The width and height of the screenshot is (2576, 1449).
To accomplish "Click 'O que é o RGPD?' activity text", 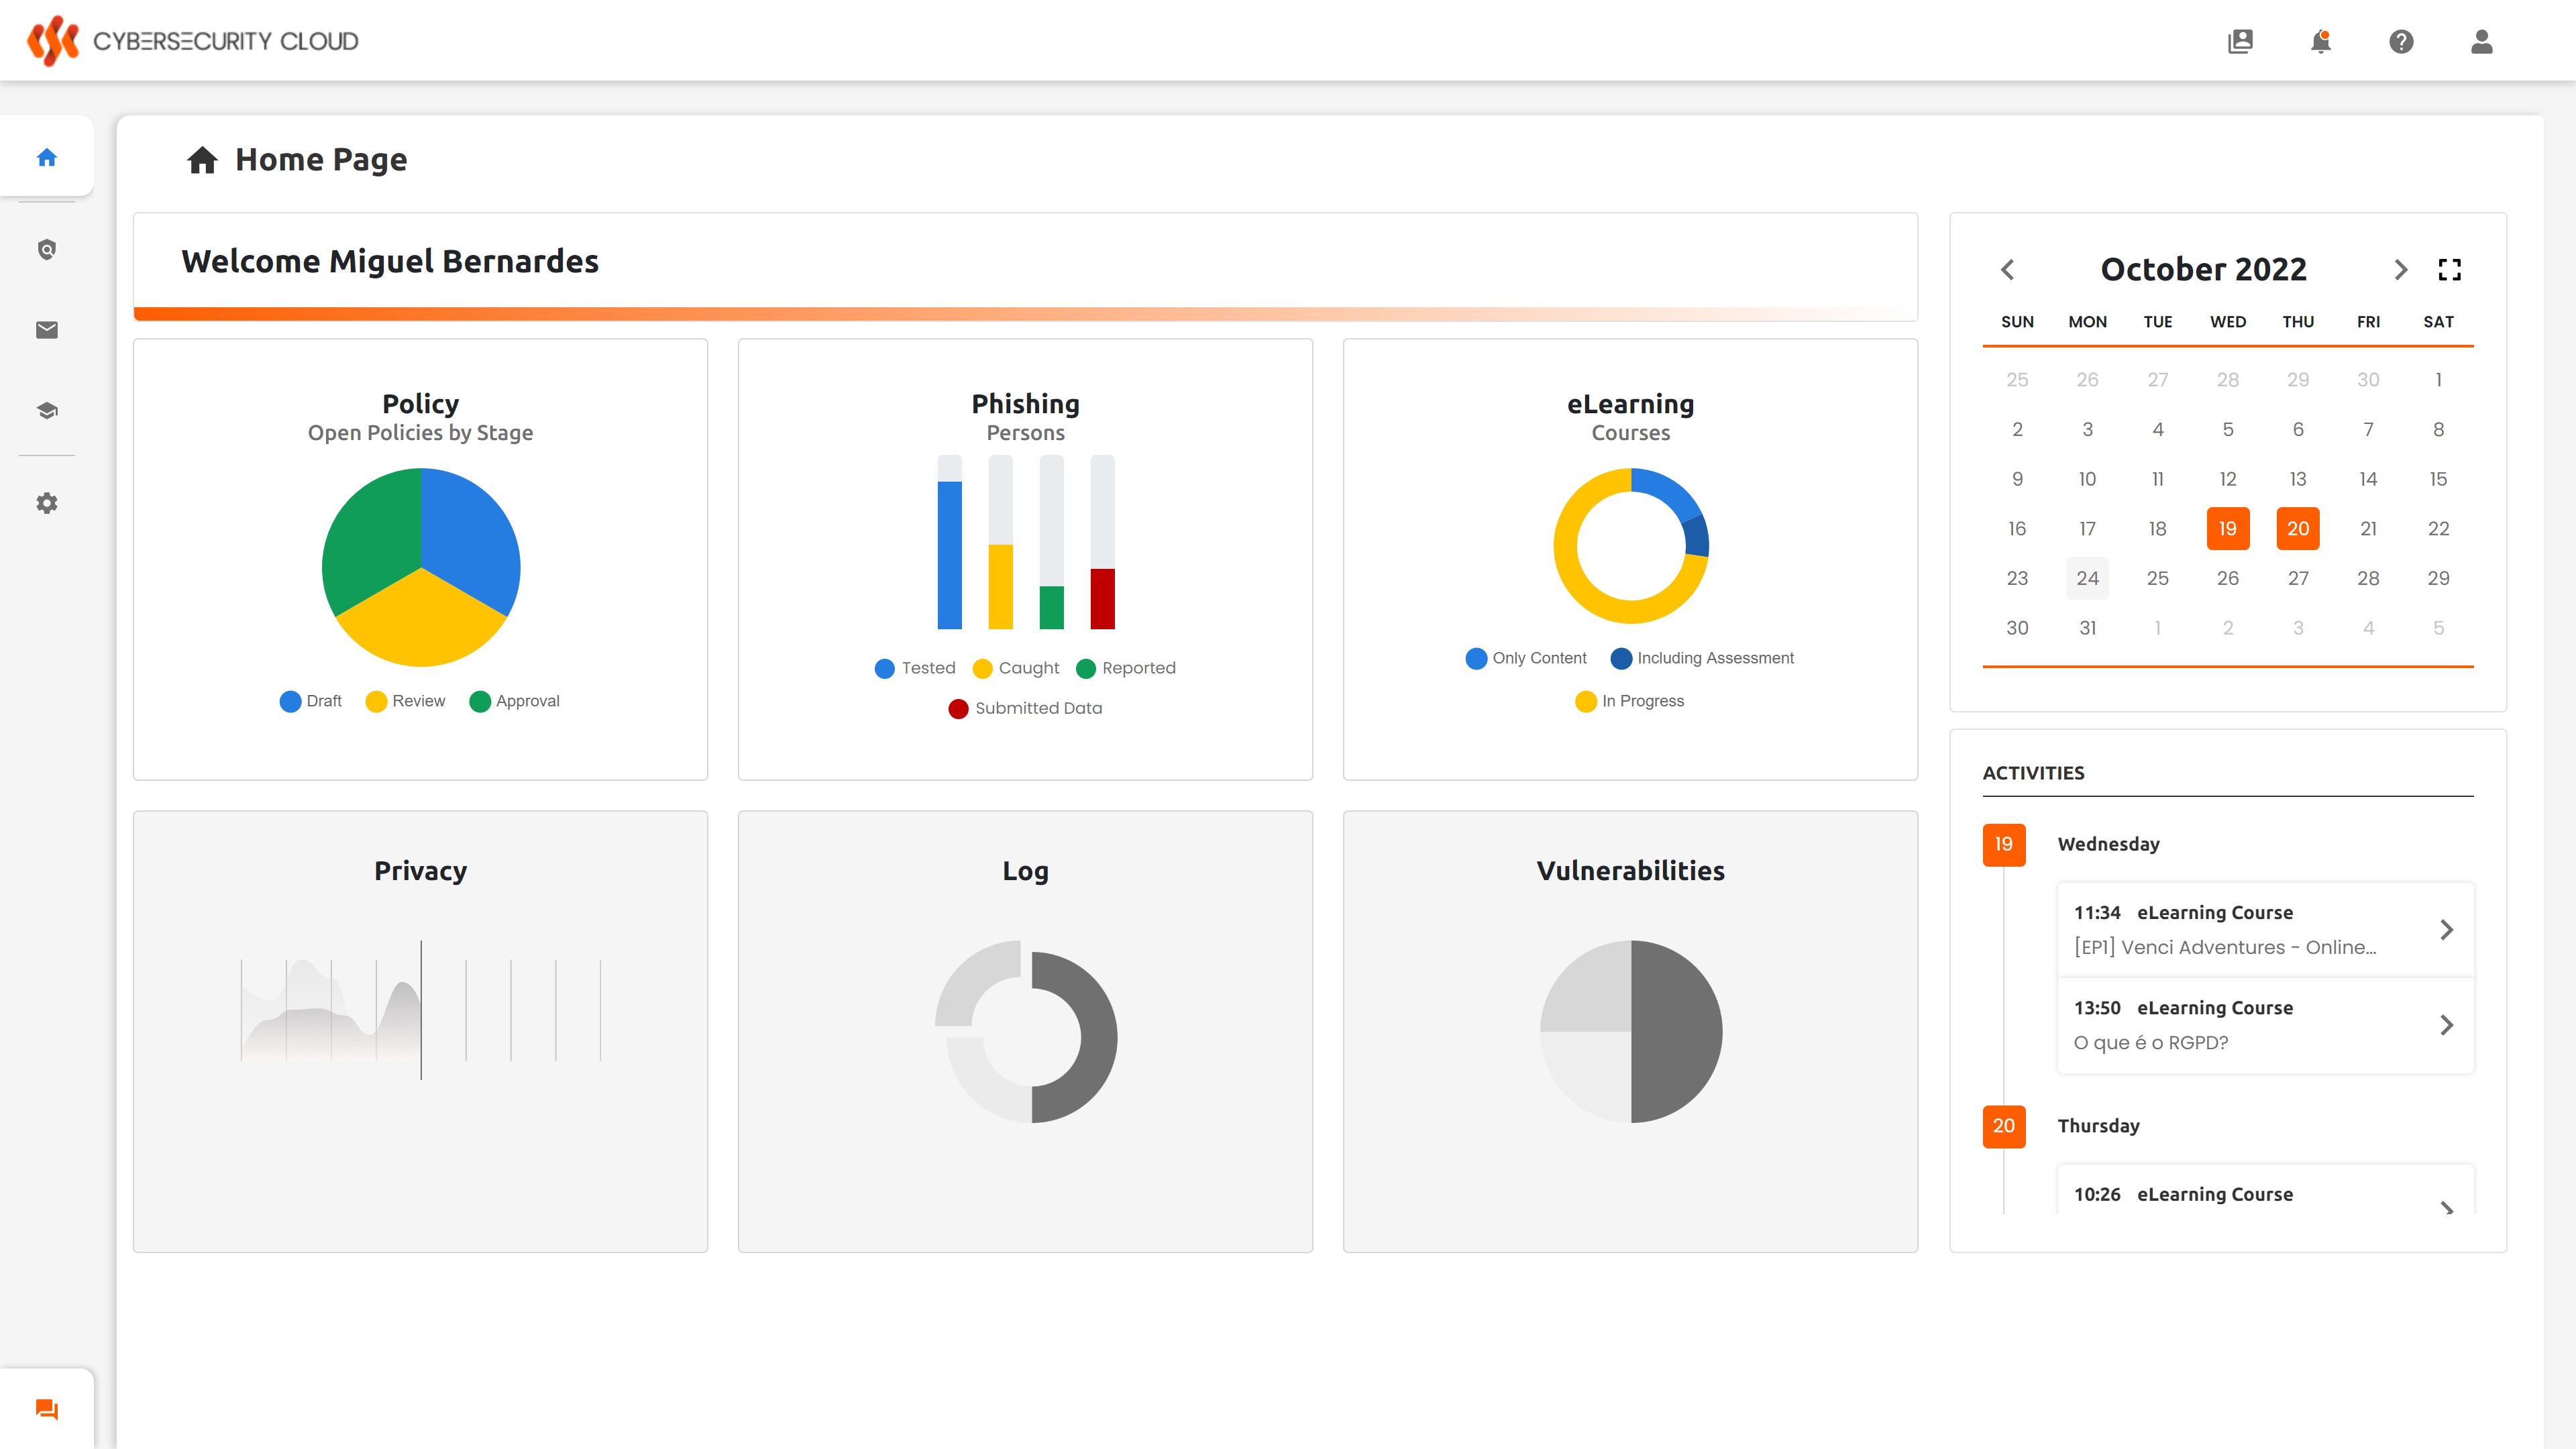I will [2150, 1042].
